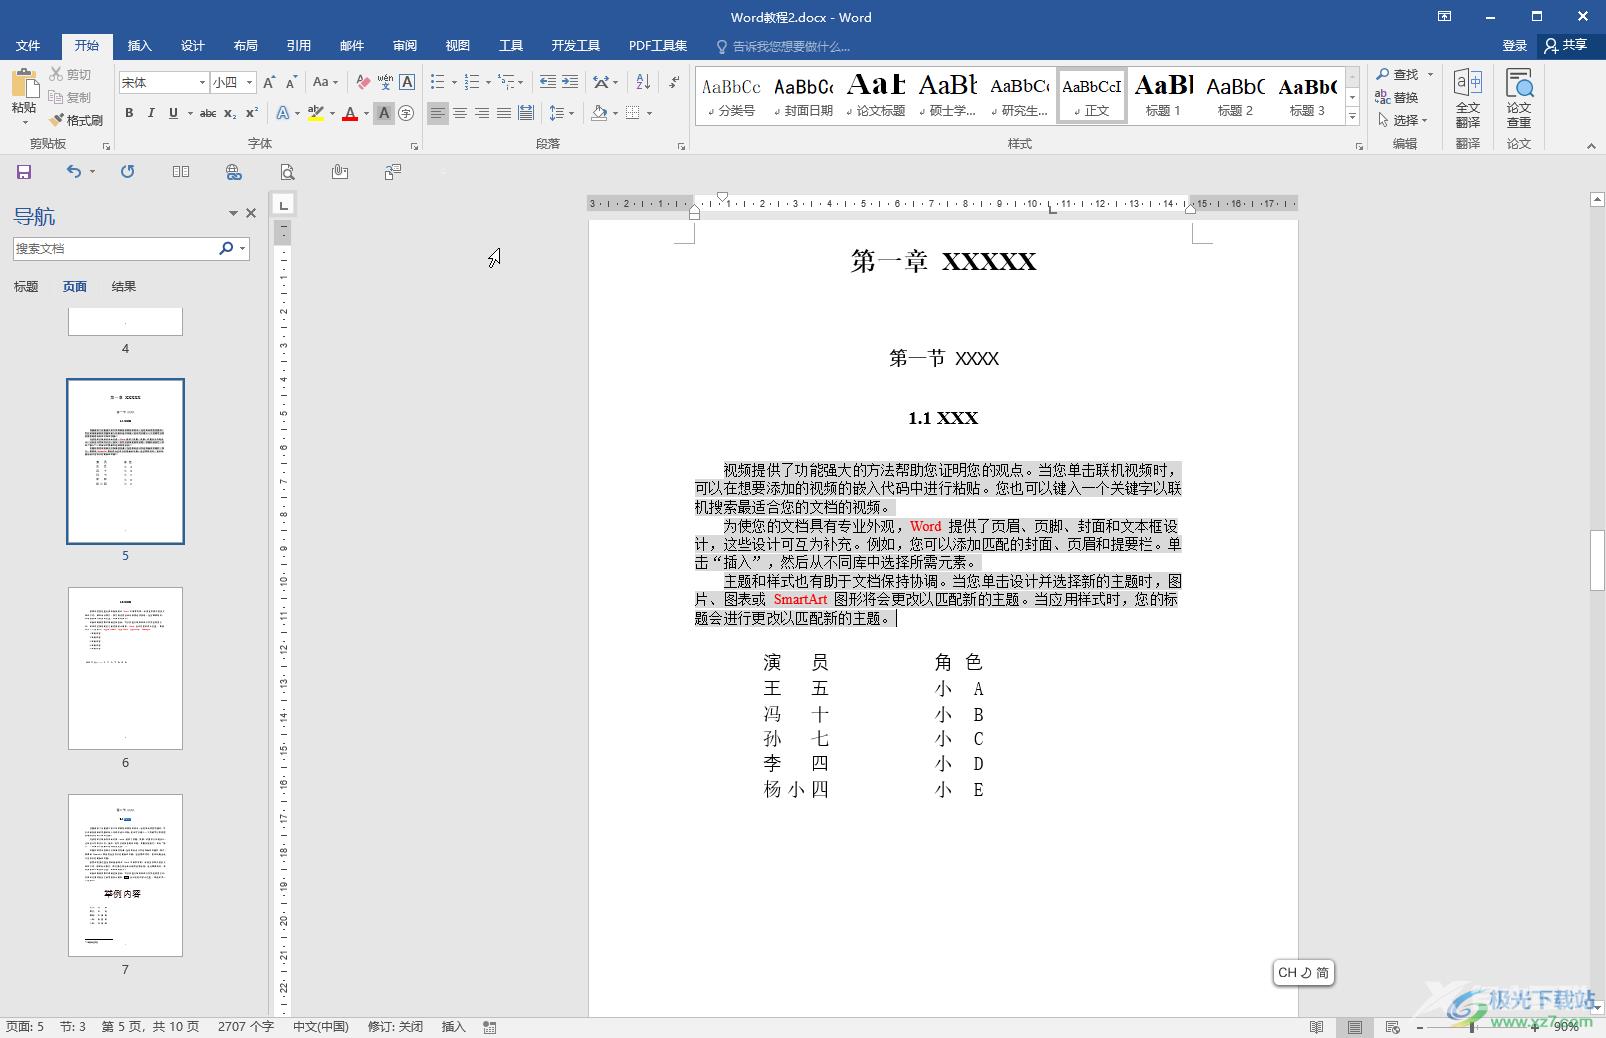Click the Tell Me search box (告诉我您想要做什么)

point(783,46)
